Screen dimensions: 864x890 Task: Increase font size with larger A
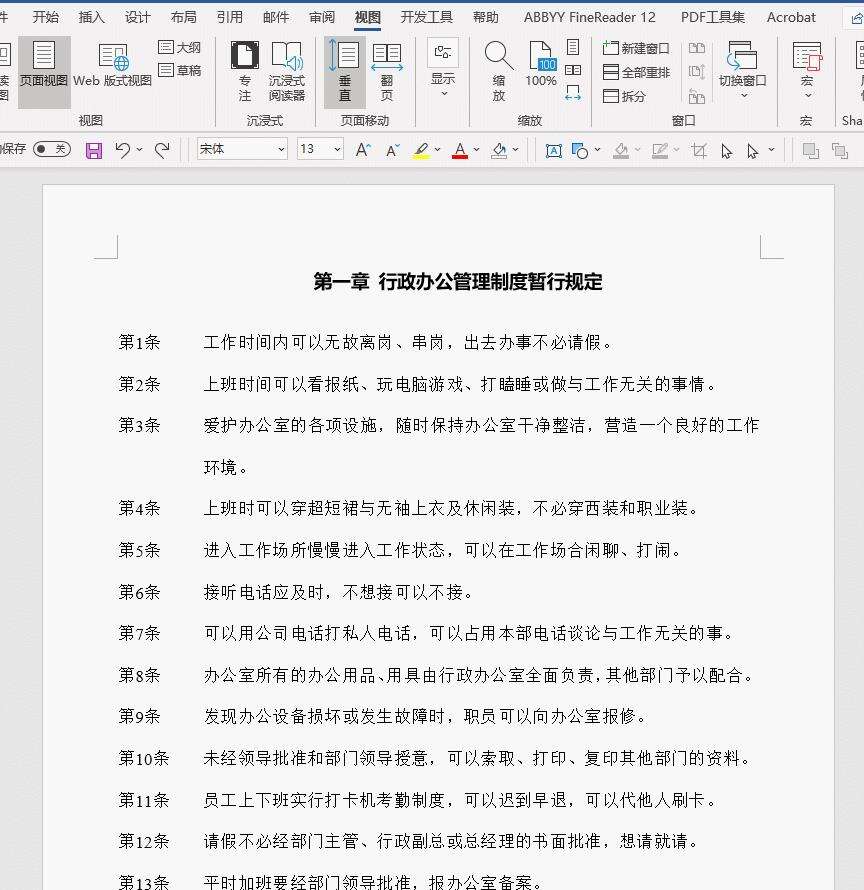363,150
